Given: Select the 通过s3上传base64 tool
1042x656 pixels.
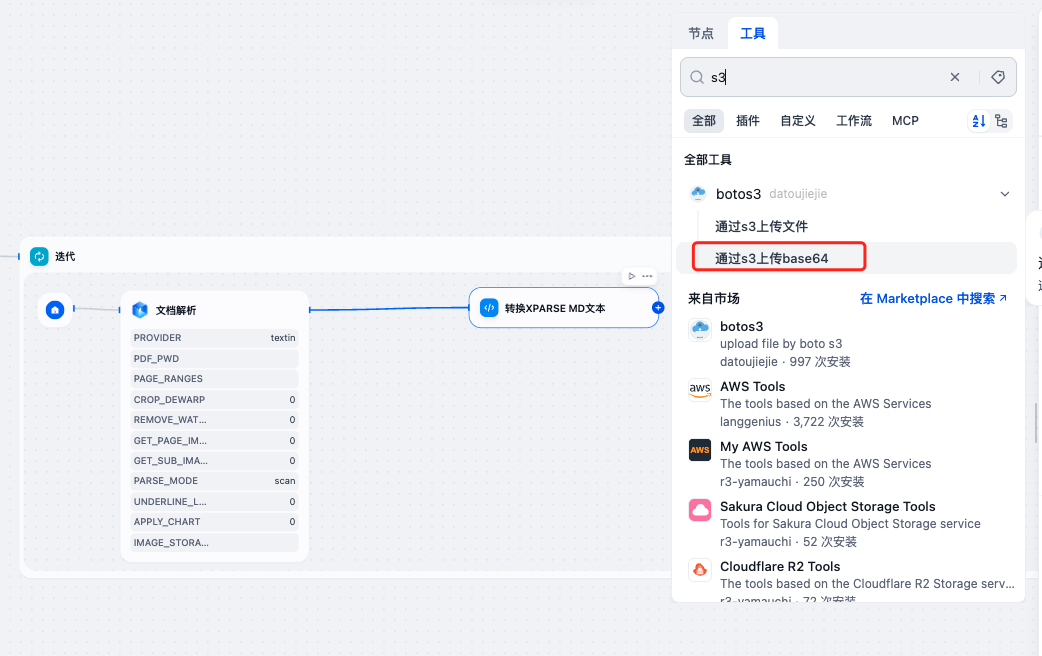Looking at the screenshot, I should click(779, 256).
